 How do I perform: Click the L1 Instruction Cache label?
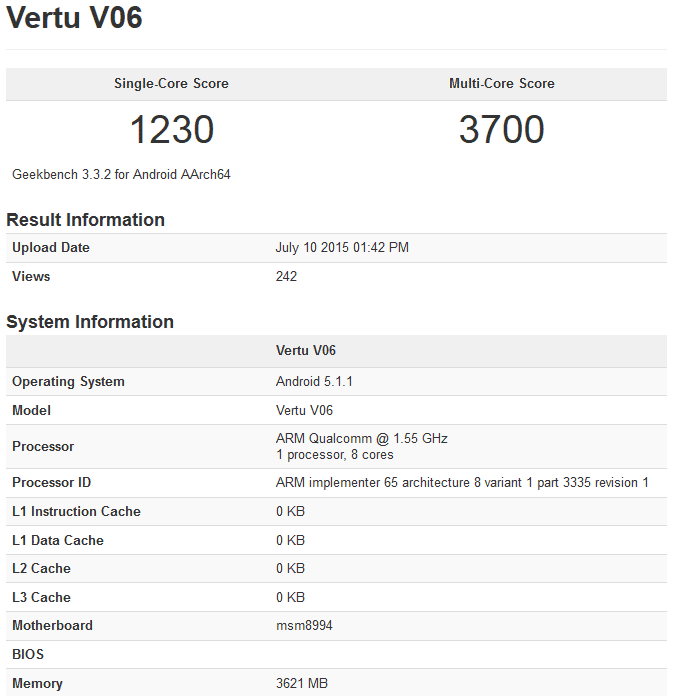coord(76,512)
